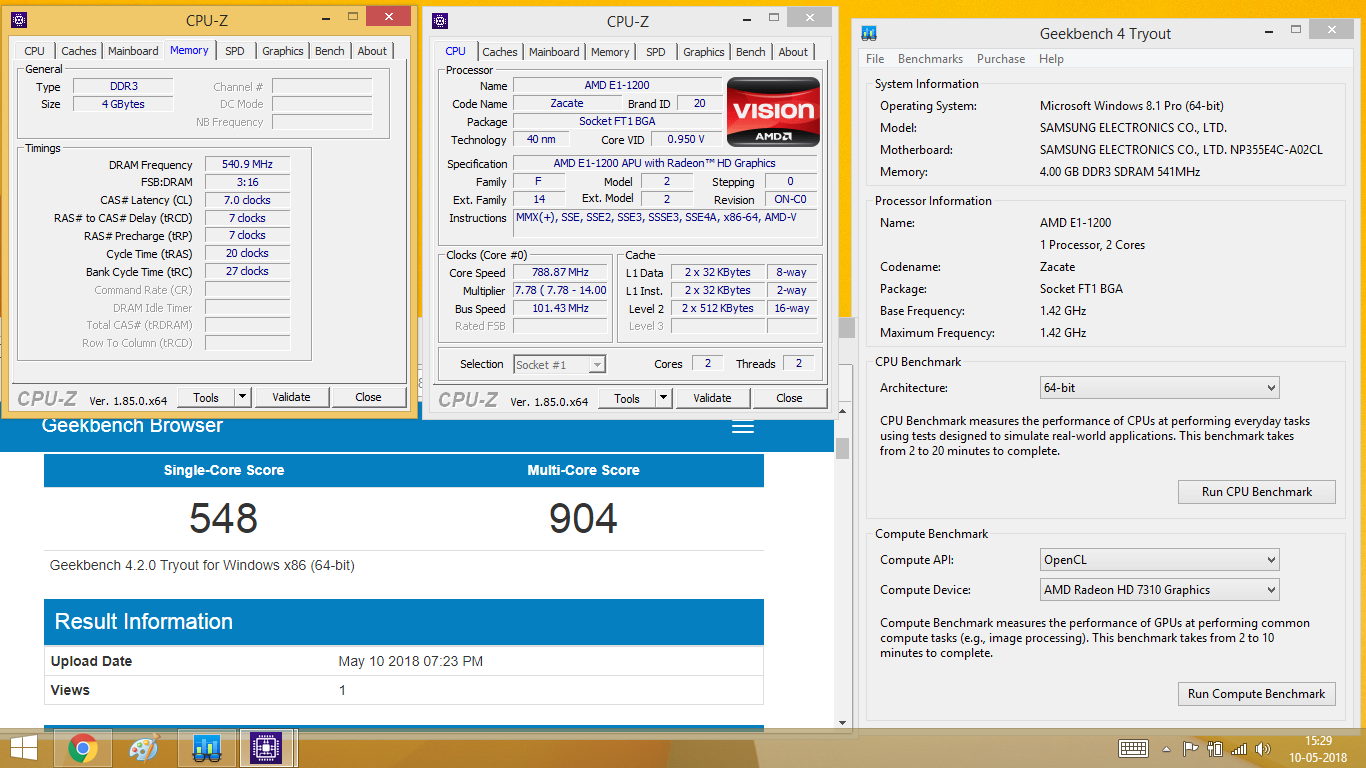Screen dimensions: 1366x768
Task: Open About tab in CPU-Z Memory window
Action: coord(372,51)
